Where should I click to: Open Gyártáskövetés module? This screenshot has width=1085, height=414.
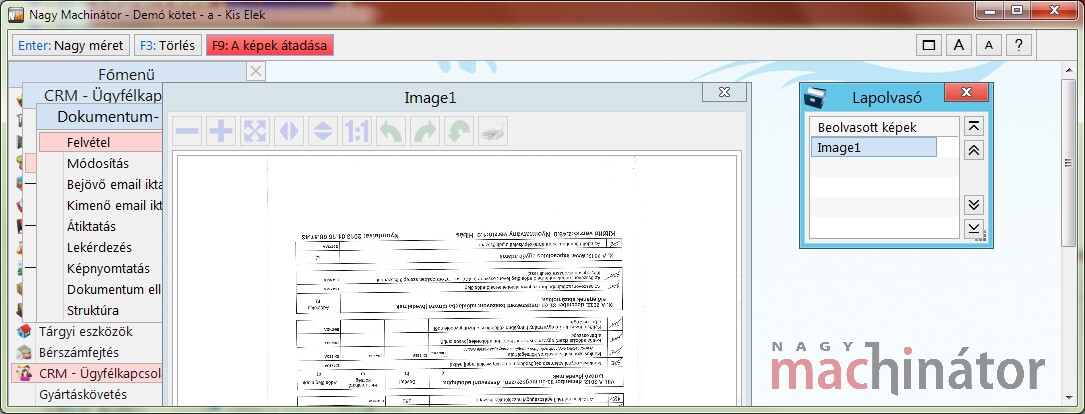pos(83,395)
